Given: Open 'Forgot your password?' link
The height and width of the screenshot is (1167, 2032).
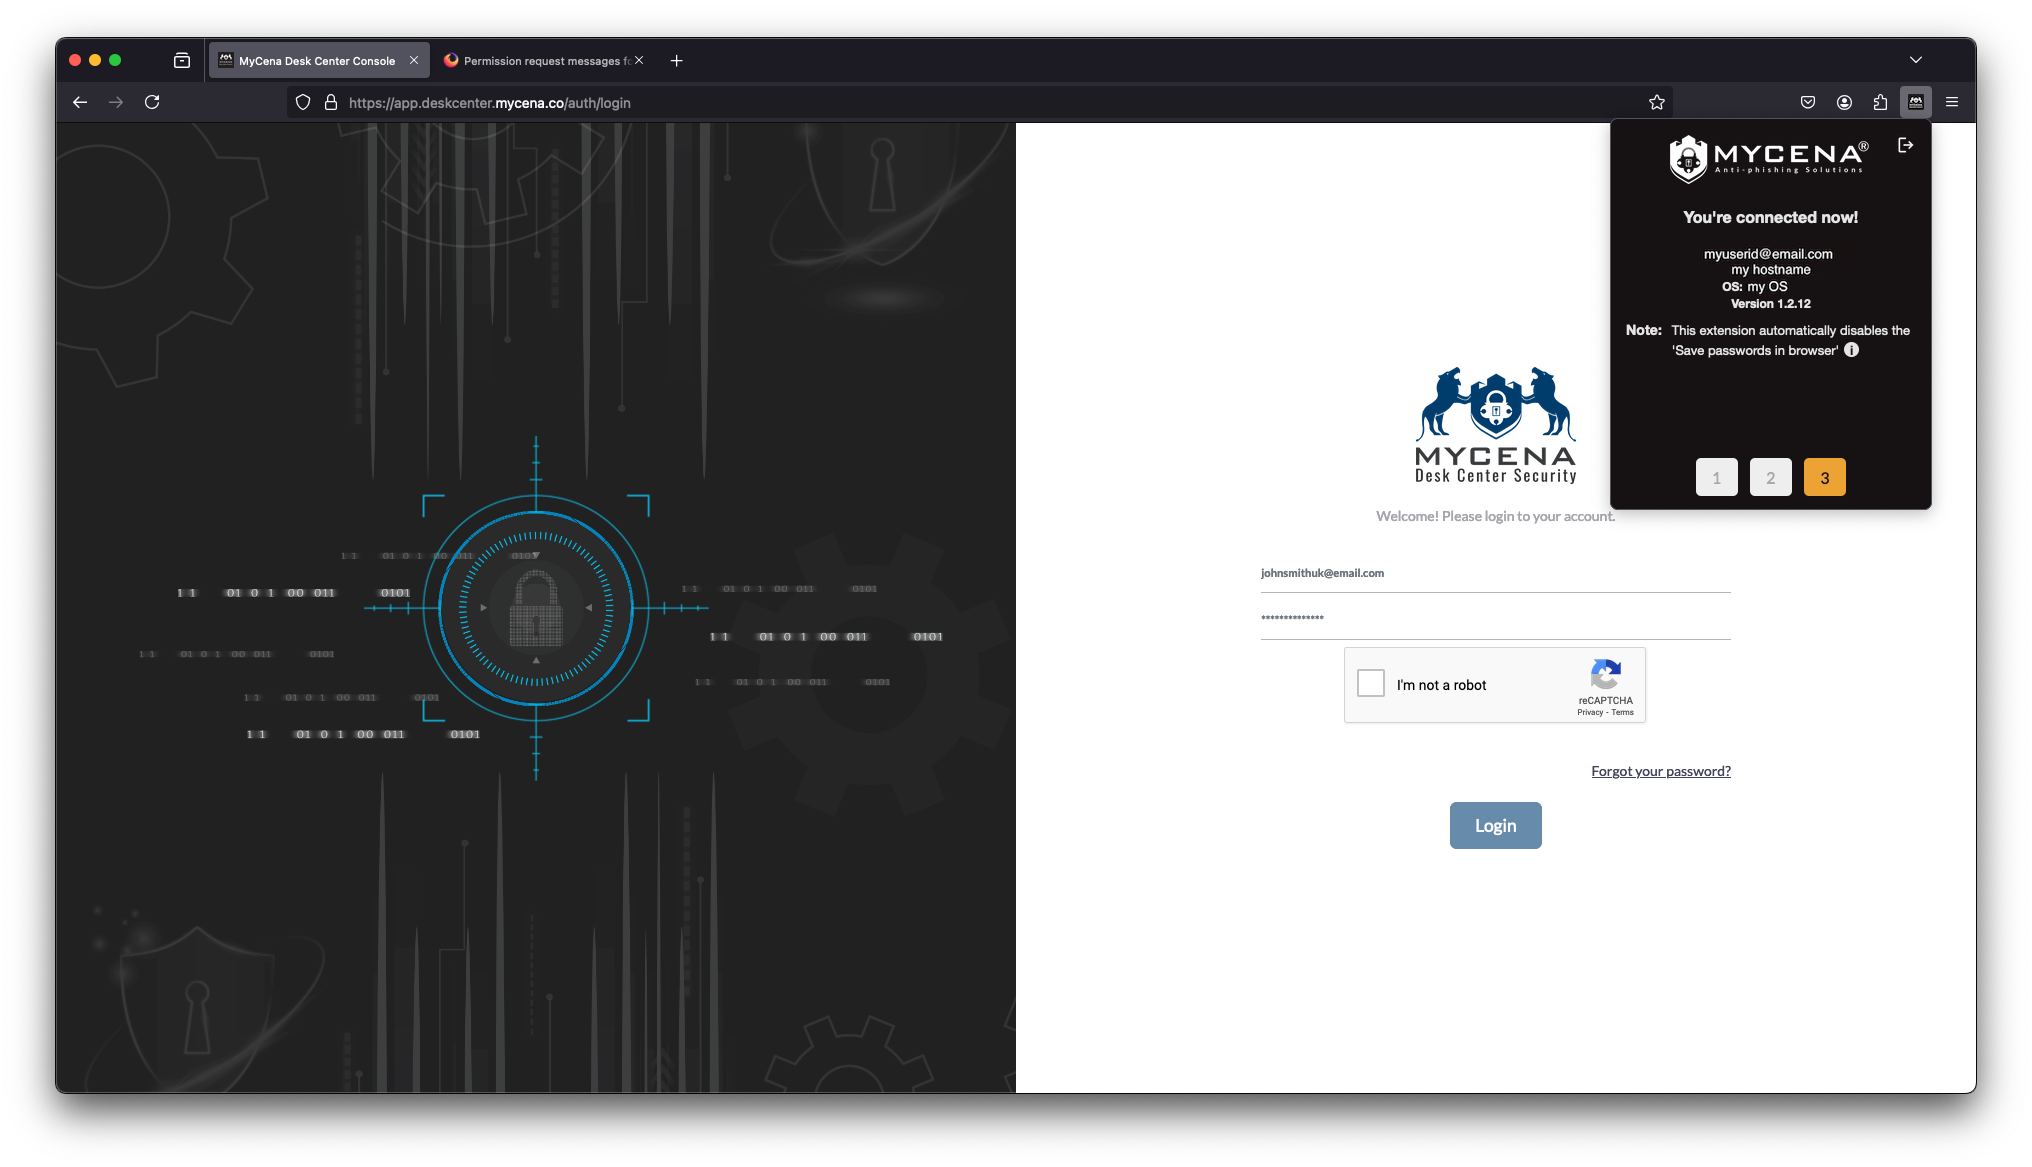Looking at the screenshot, I should click(1660, 771).
